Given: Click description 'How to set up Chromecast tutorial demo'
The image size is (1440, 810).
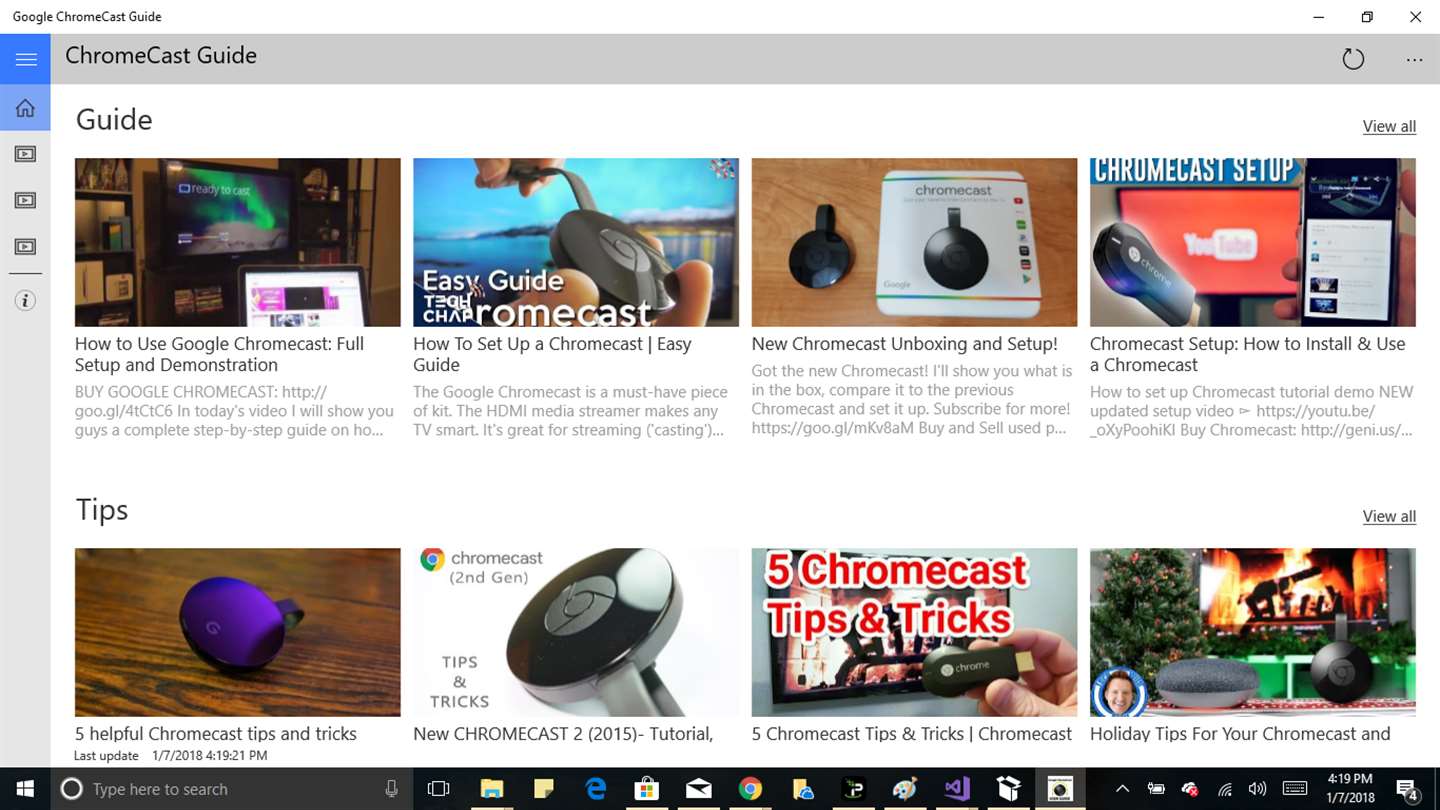Looking at the screenshot, I should pos(1252,411).
